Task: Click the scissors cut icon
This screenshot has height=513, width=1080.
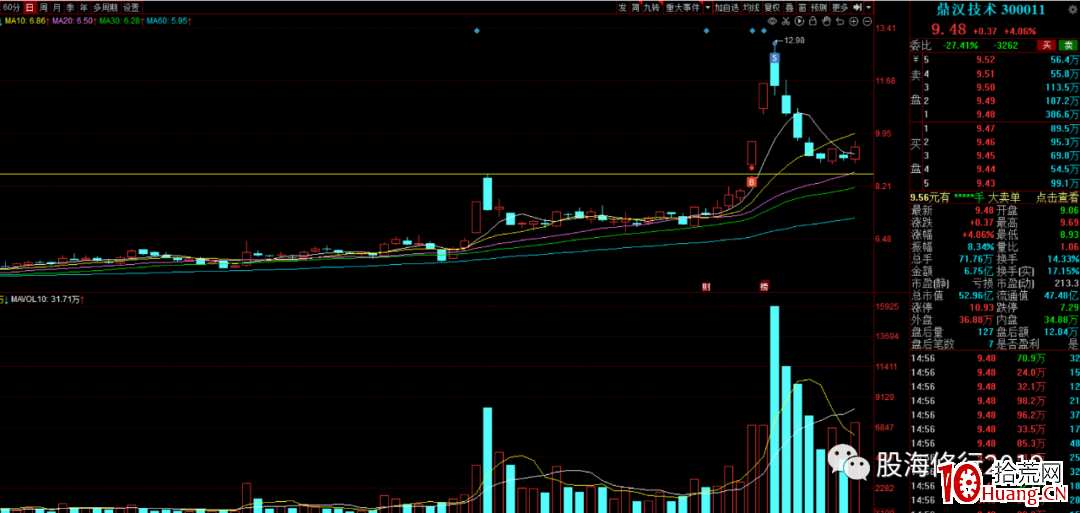Action: pyautogui.click(x=785, y=21)
